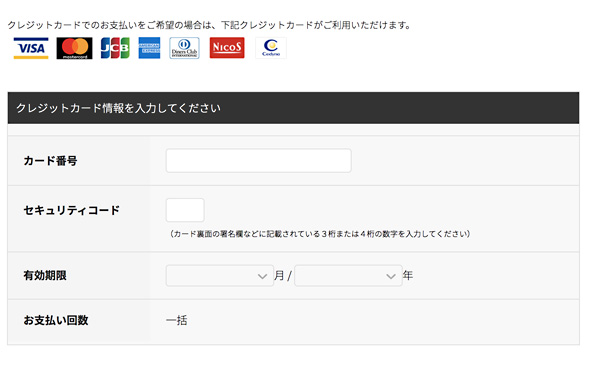Image resolution: width=590 pixels, height=370 pixels.
Task: Click the お支払い回数 label
Action: (56, 320)
